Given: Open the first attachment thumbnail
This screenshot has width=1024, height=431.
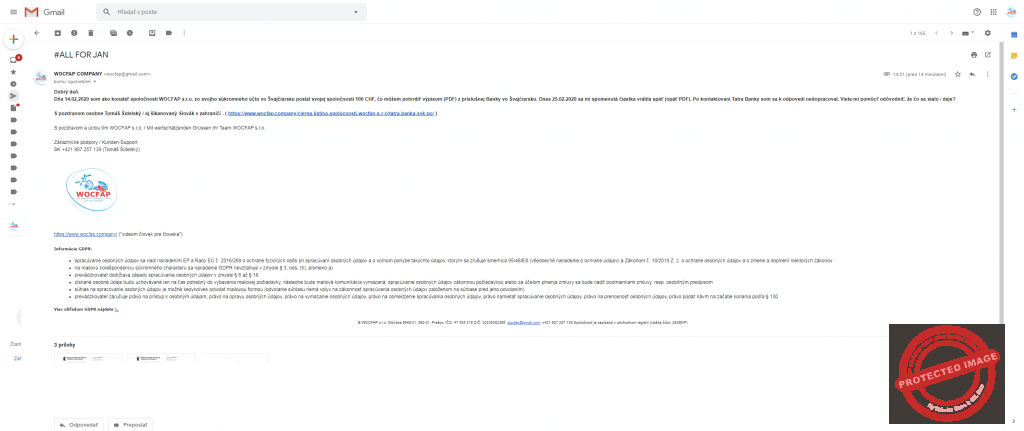Looking at the screenshot, I should coord(88,358).
